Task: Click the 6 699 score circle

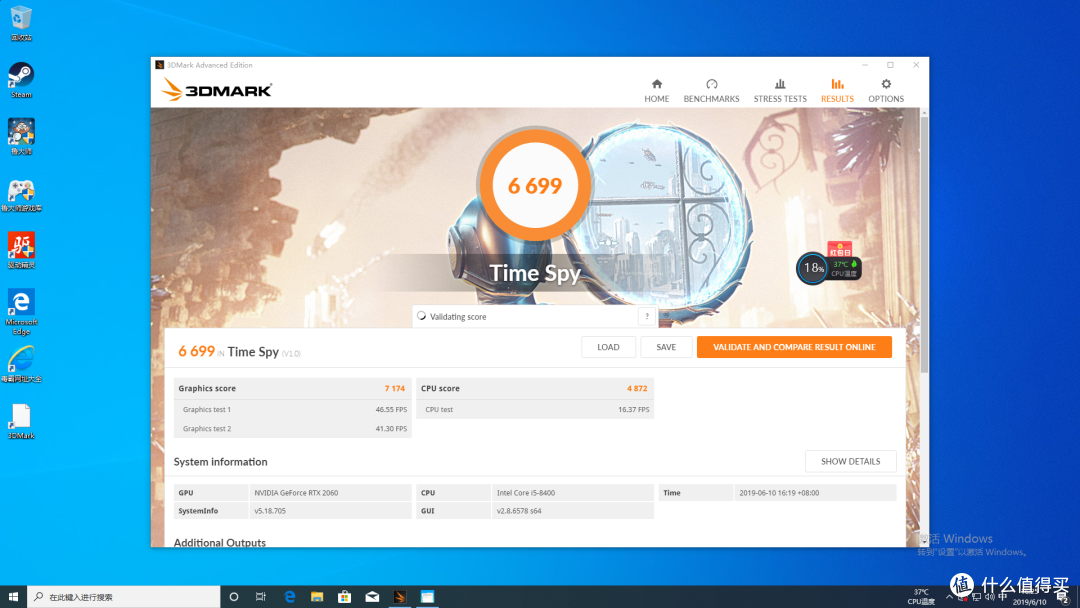Action: [534, 185]
